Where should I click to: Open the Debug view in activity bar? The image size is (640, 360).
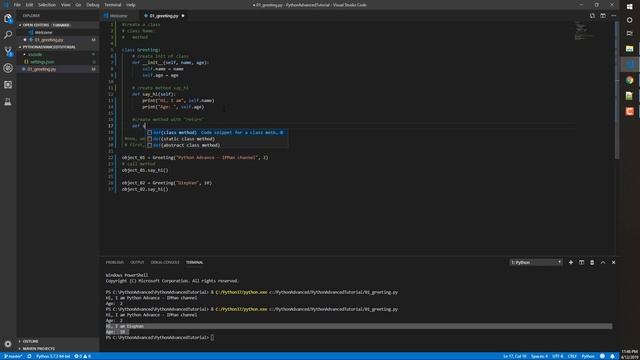[x=8, y=68]
